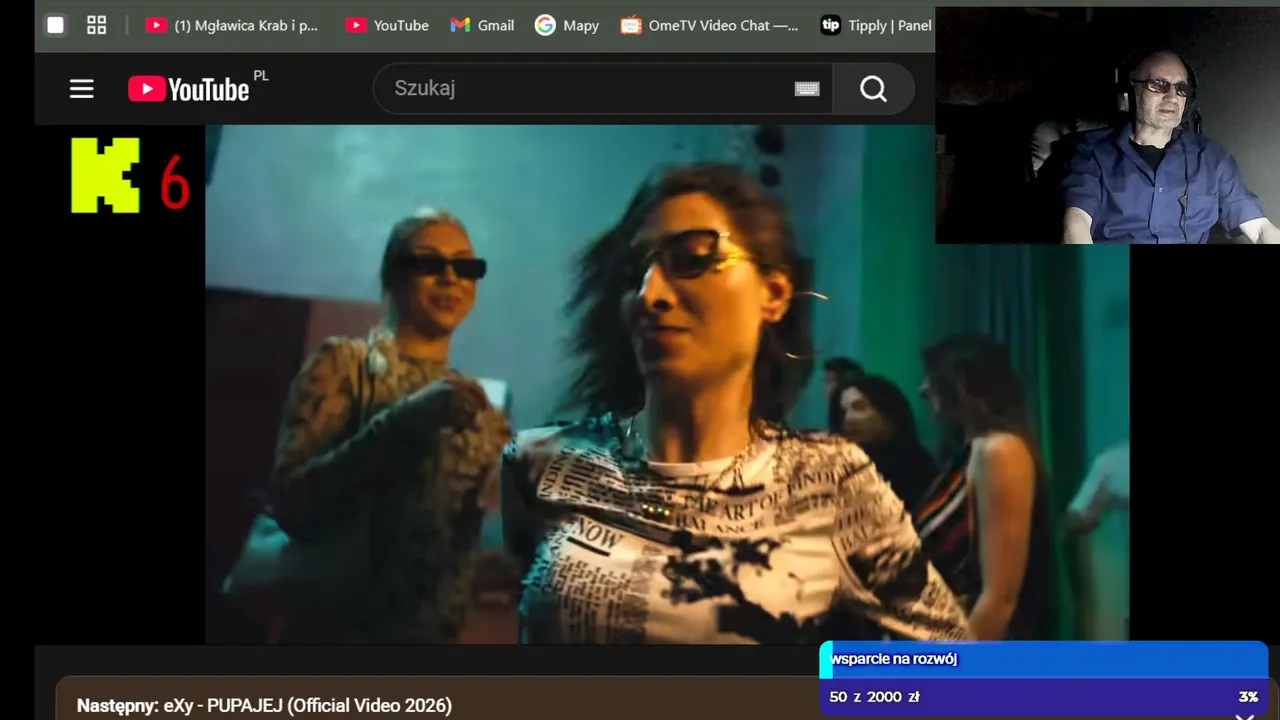The width and height of the screenshot is (1280, 720).
Task: Click the yellow K logo overlay
Action: 105,175
